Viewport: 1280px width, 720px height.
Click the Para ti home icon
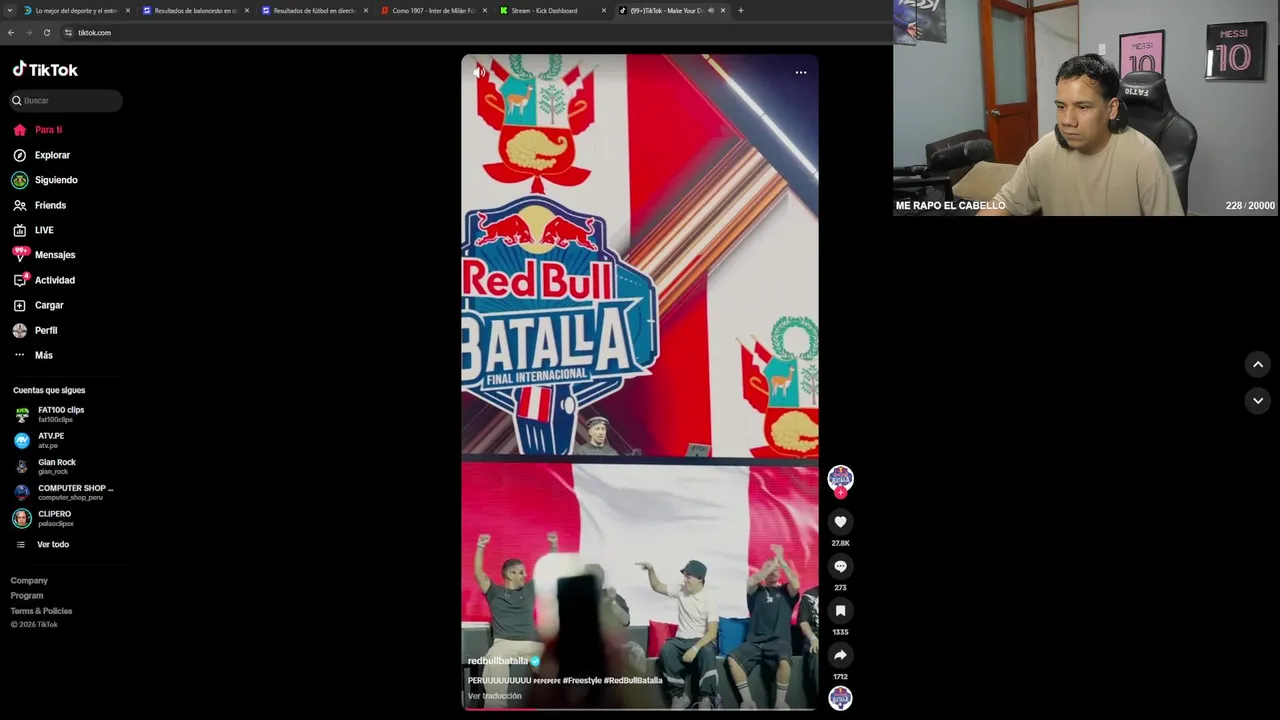point(19,130)
